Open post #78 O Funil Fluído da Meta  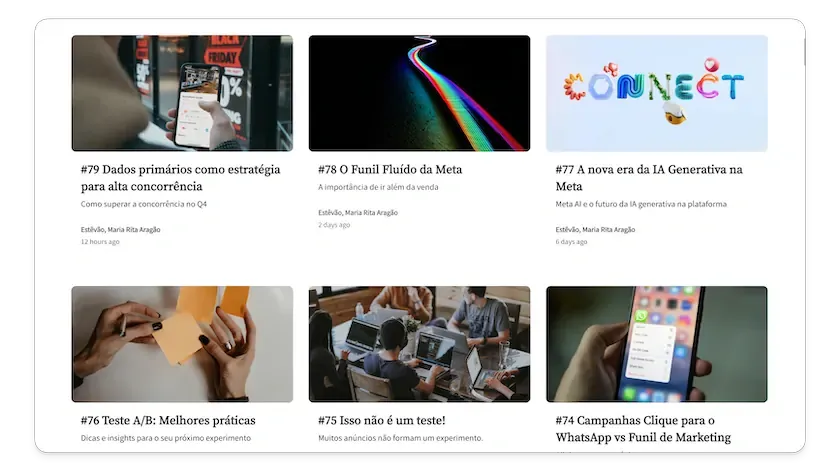390,169
